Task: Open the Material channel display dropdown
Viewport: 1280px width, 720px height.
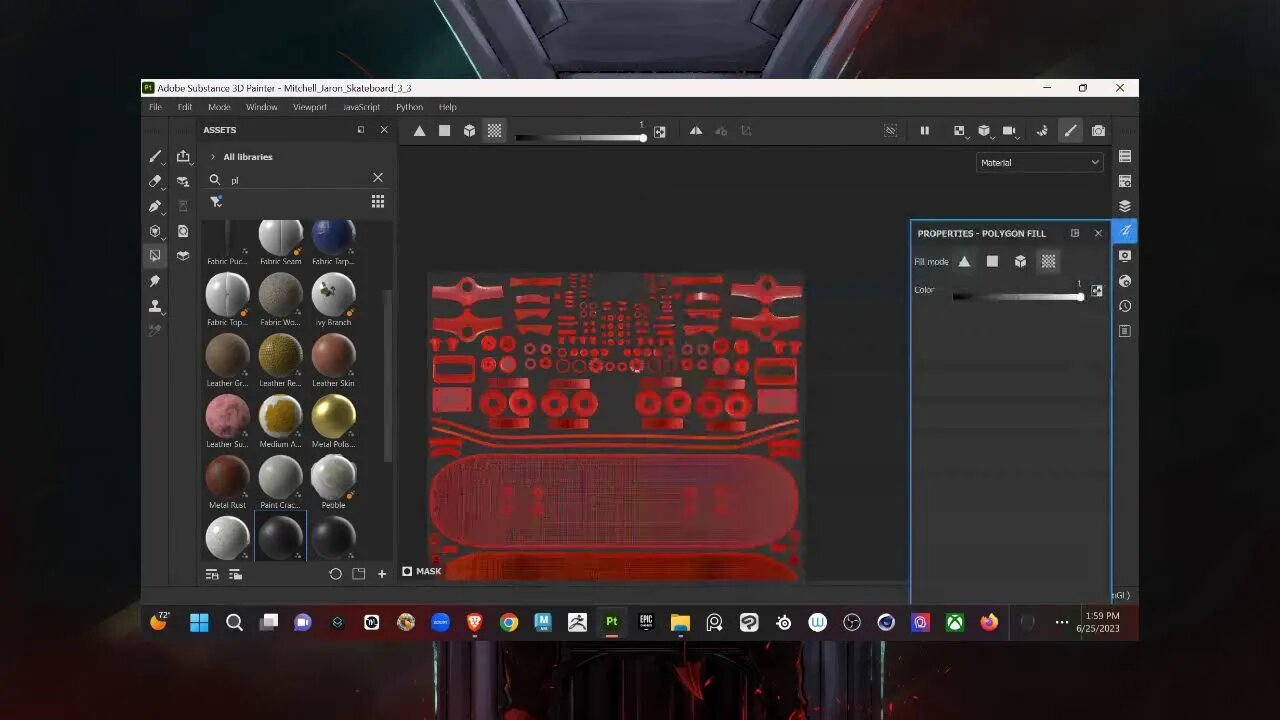Action: 1039,162
